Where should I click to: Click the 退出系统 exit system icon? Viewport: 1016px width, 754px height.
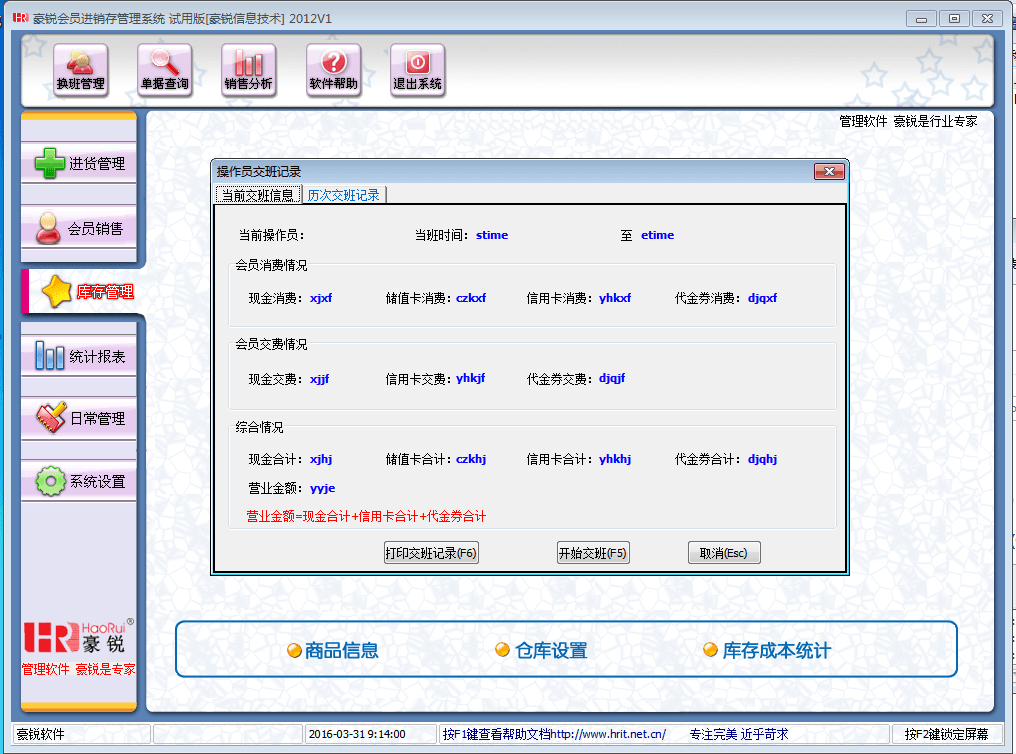(417, 70)
